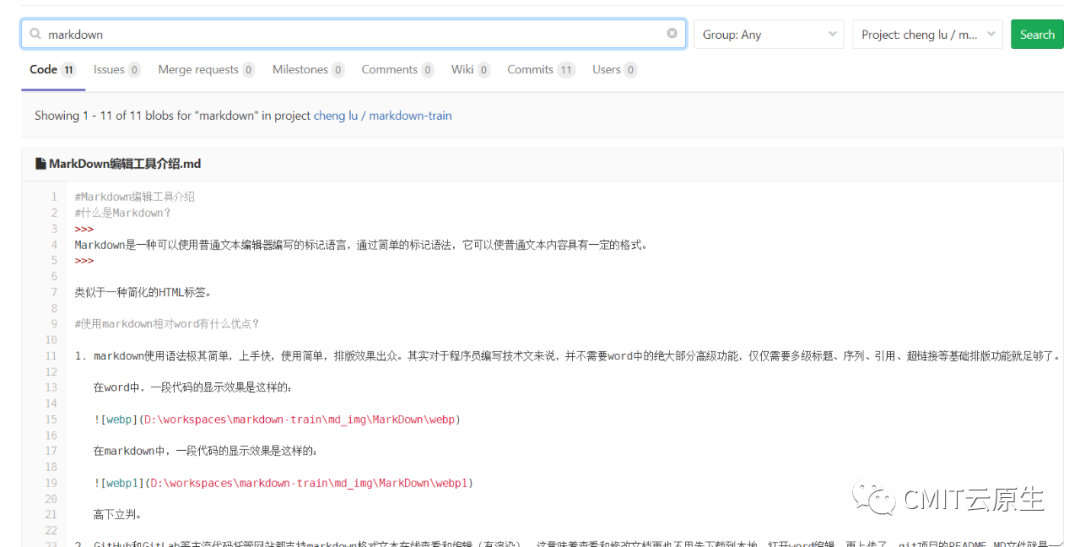This screenshot has height=547, width=1080.
Task: Click the file icon beside MarkDown编辑工具介绍.md
Action: 41,164
